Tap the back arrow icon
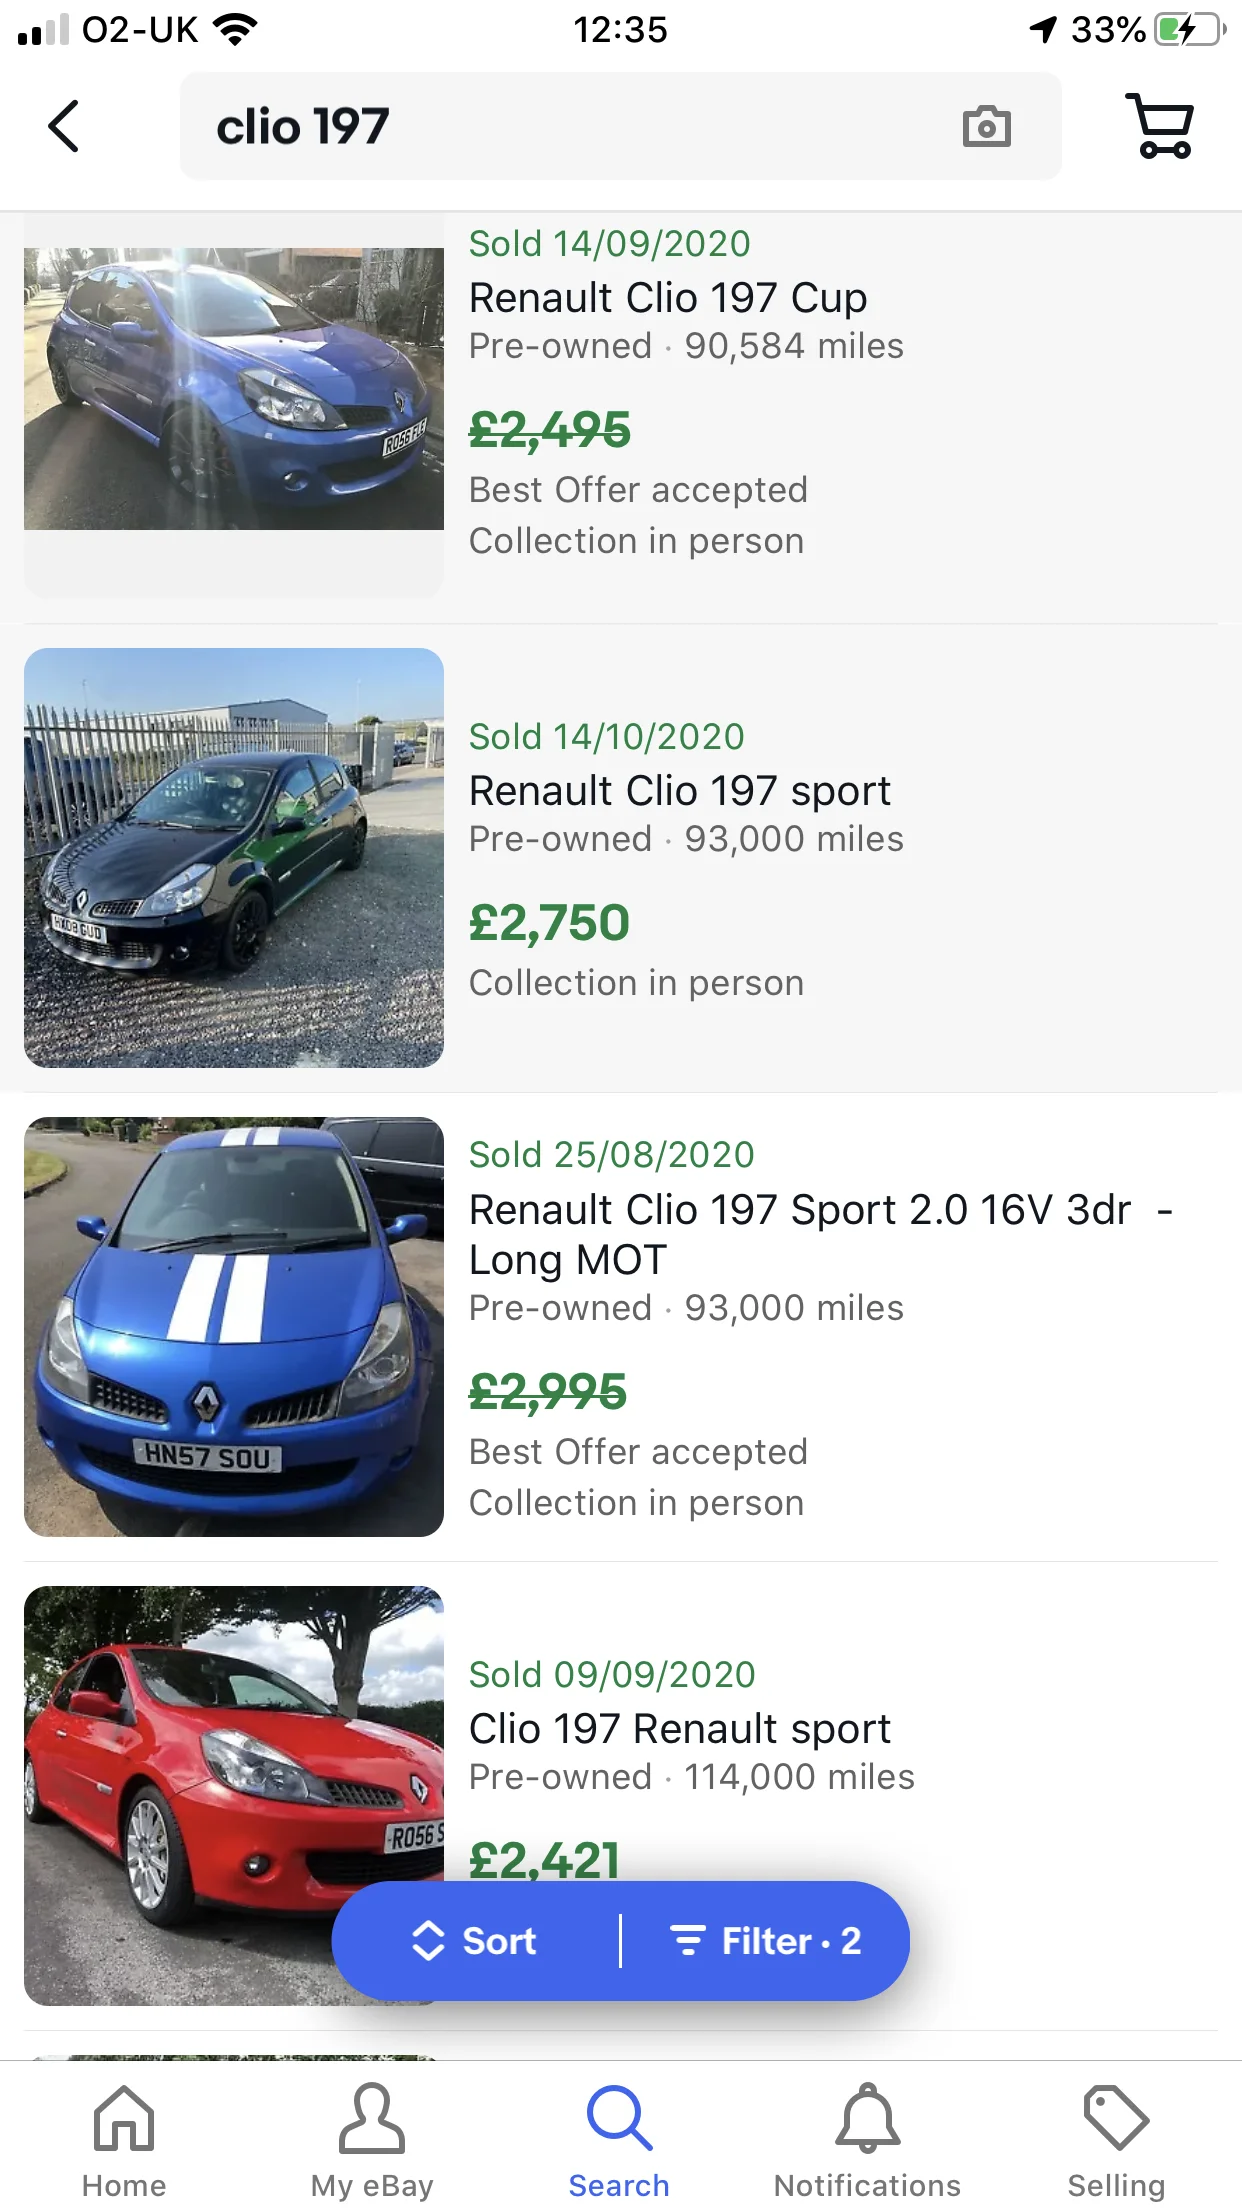This screenshot has width=1242, height=2208. 63,126
